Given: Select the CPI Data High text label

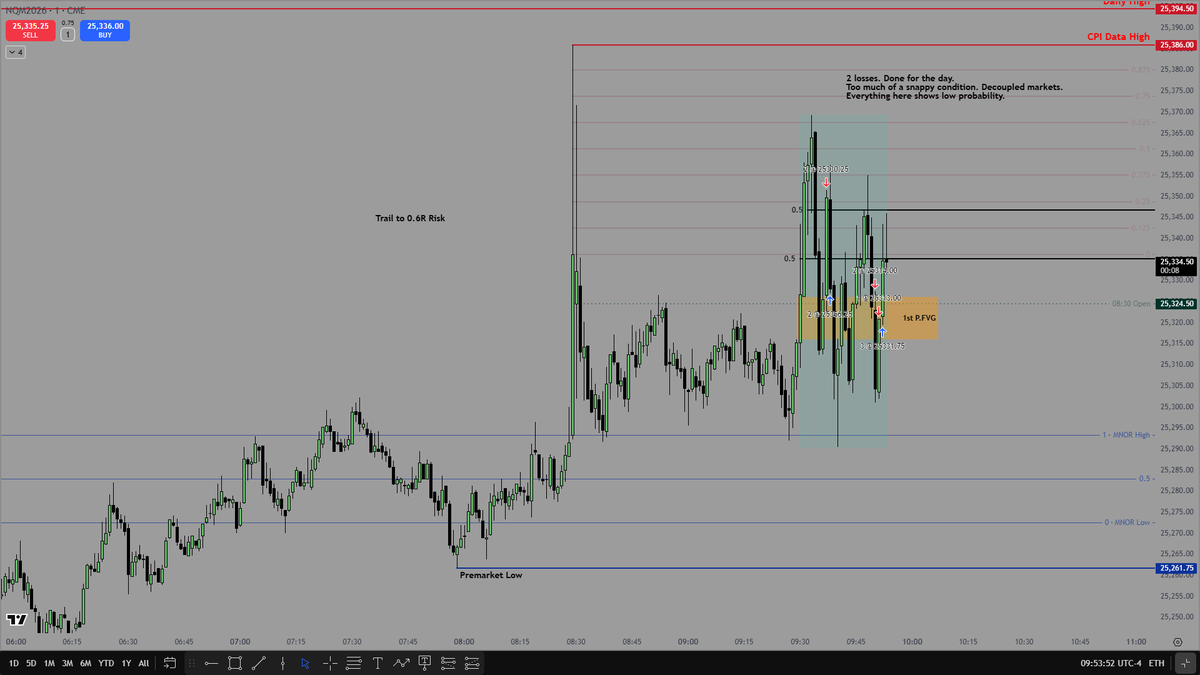Looking at the screenshot, I should point(1118,37).
